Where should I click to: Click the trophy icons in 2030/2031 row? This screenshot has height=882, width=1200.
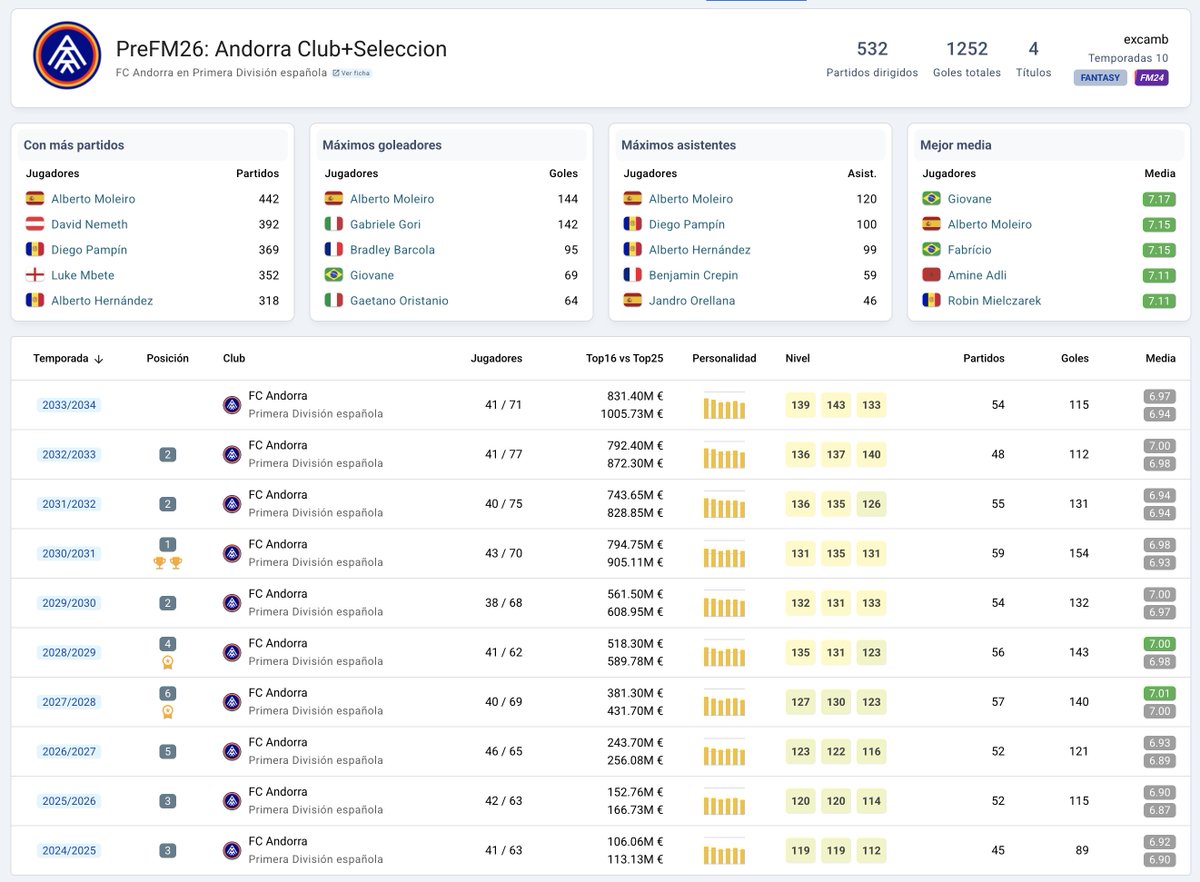[167, 563]
